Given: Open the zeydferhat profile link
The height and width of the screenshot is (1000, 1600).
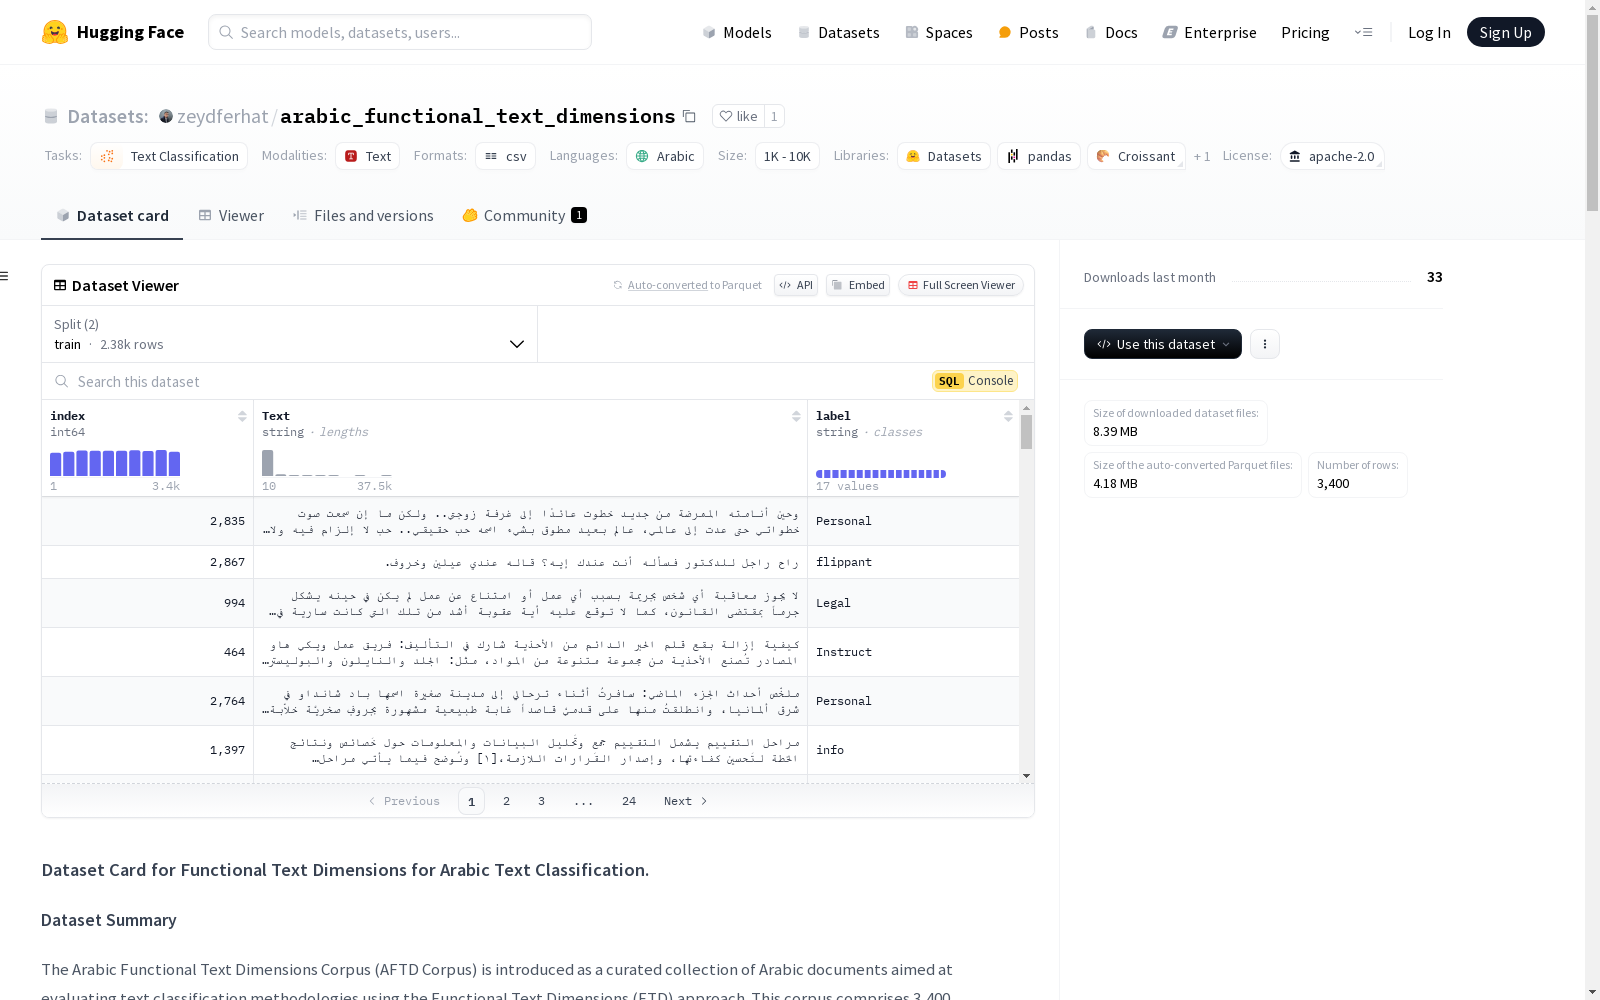Looking at the screenshot, I should (x=222, y=116).
